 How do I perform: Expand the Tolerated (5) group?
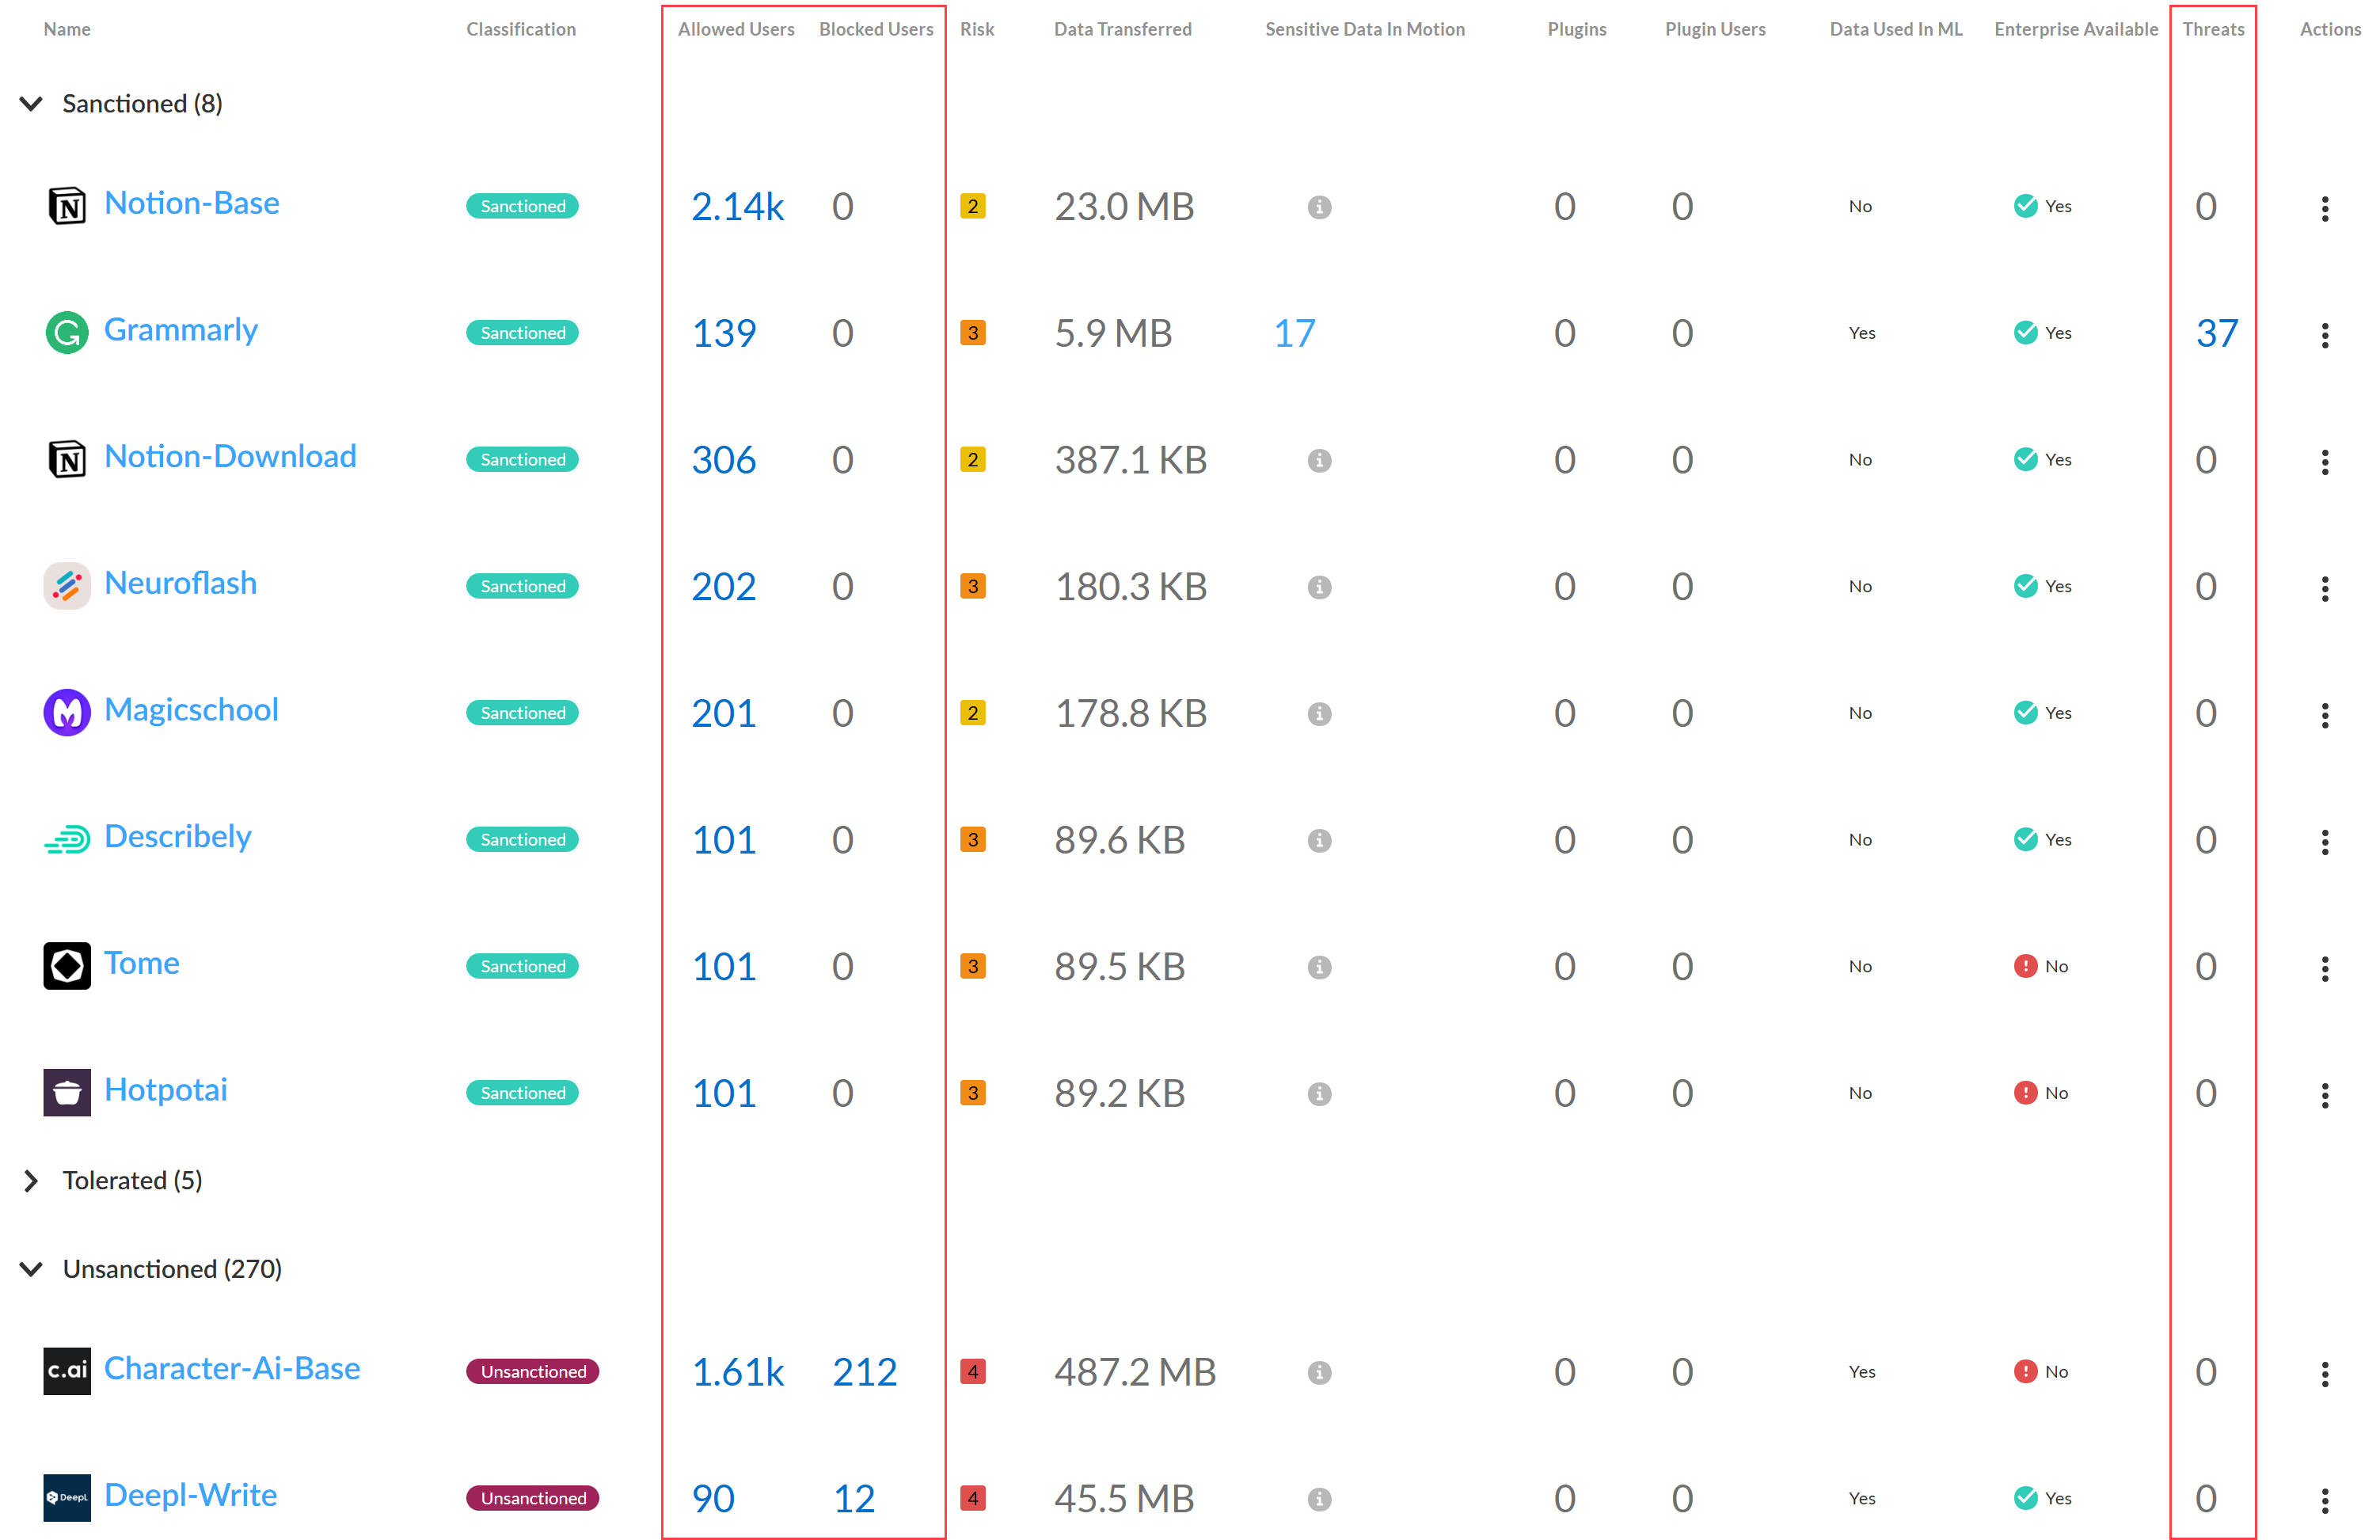[31, 1181]
